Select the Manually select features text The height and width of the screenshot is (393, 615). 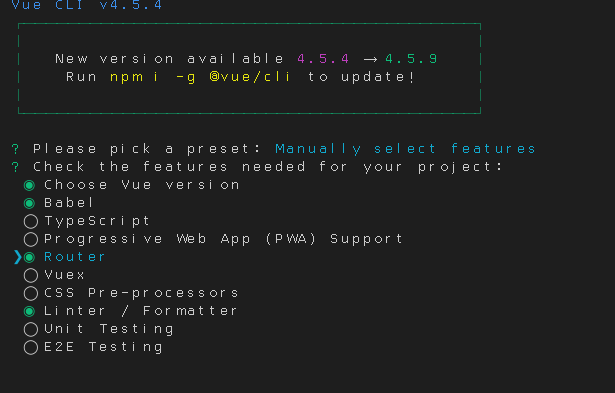[x=405, y=149]
